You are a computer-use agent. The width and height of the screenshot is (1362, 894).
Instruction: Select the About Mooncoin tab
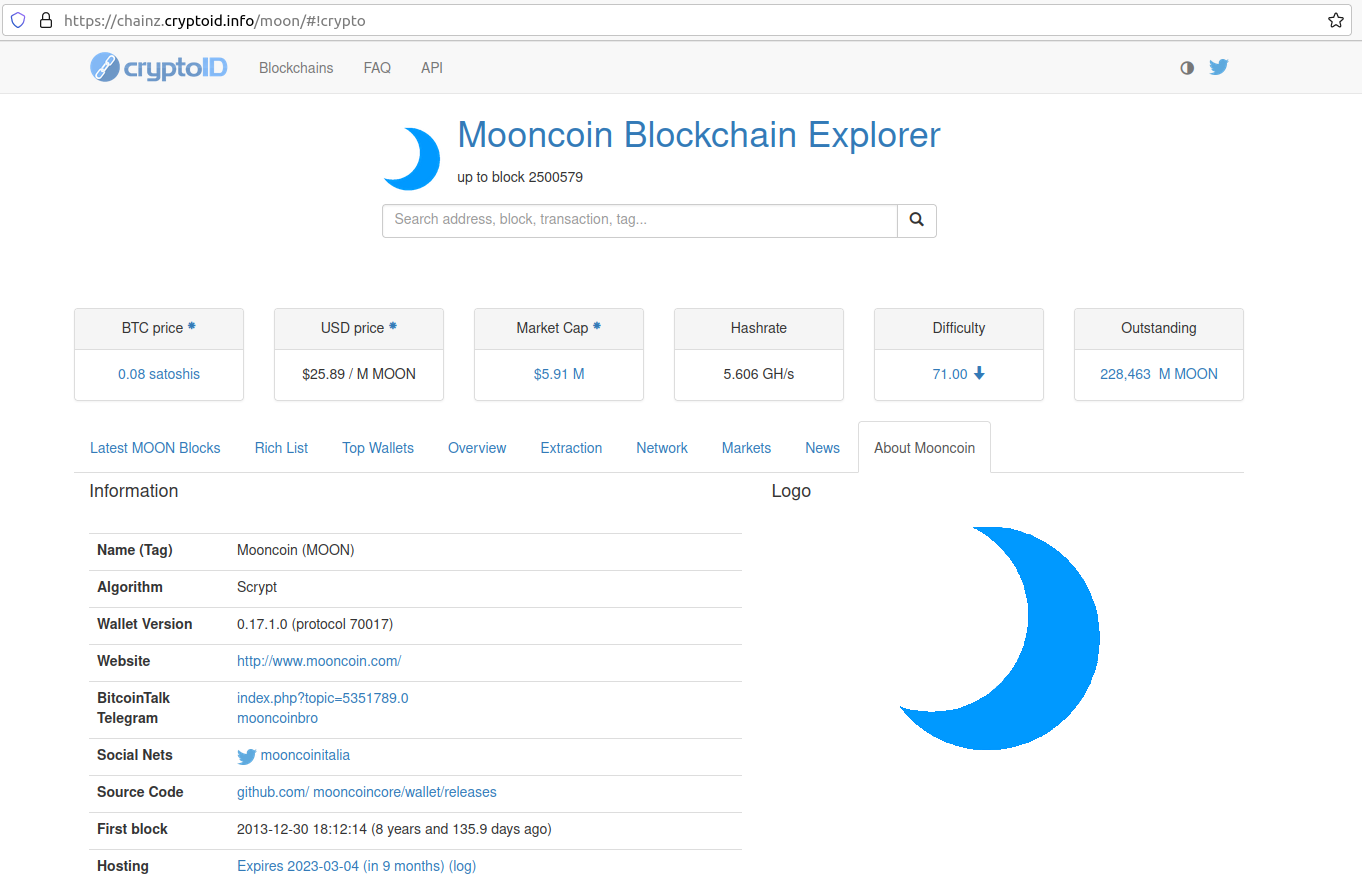924,448
